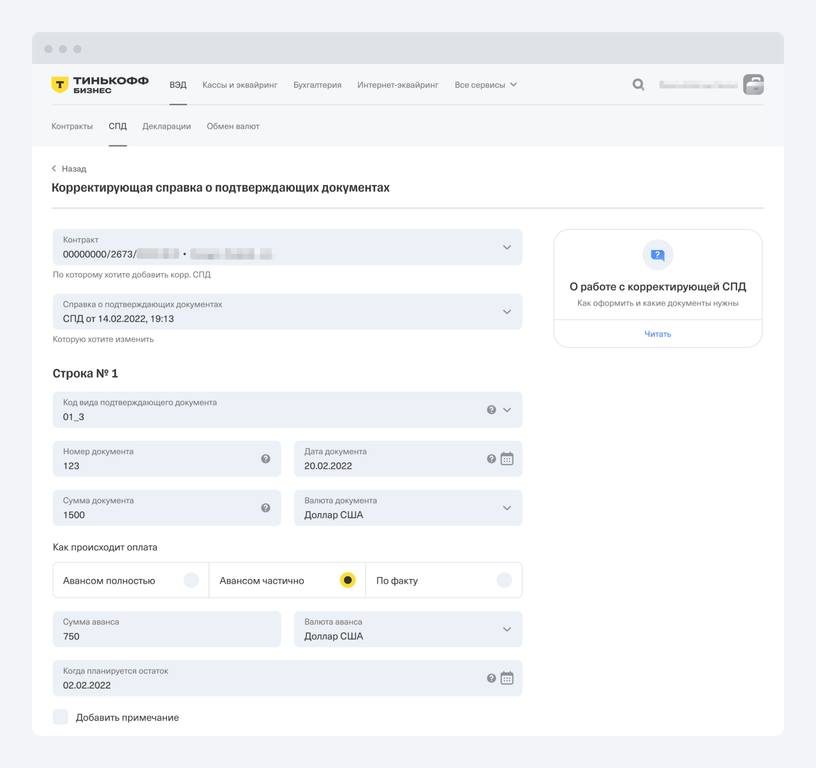
Task: Click the Читать link
Action: [657, 334]
